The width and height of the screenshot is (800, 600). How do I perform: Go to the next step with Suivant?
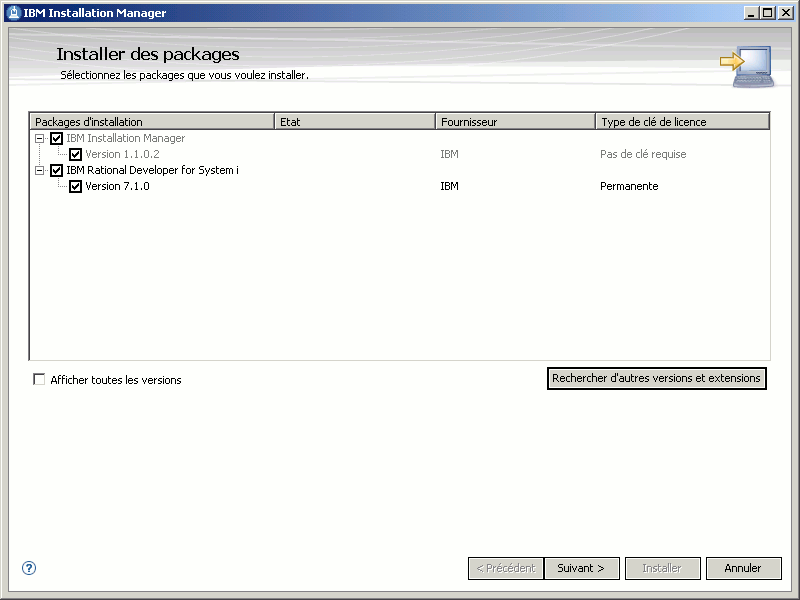[582, 568]
